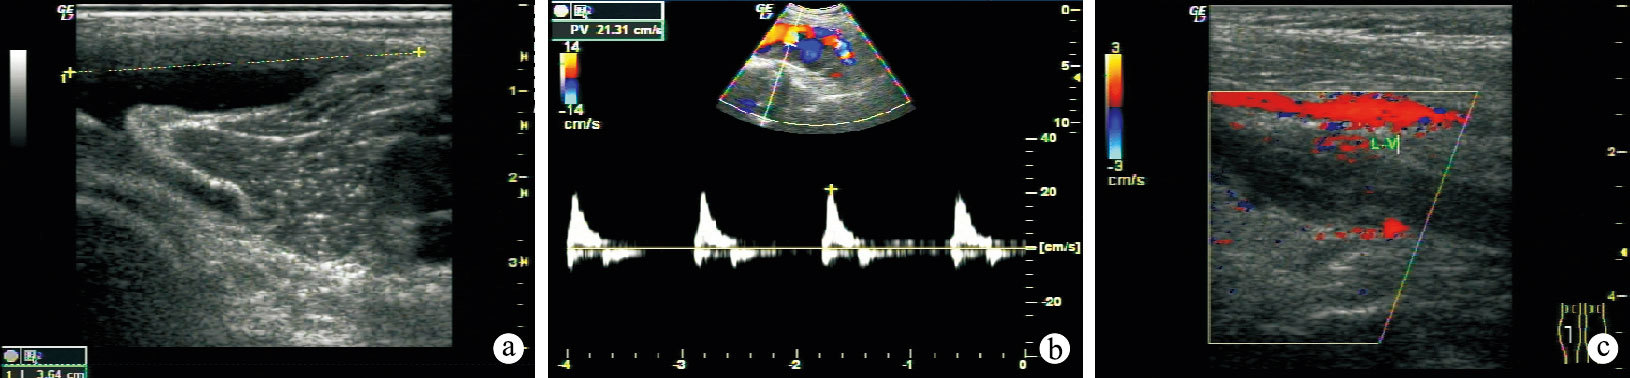Click the 14 cm/s color Doppler scale bar
The width and height of the screenshot is (1630, 378).
[x=568, y=79]
